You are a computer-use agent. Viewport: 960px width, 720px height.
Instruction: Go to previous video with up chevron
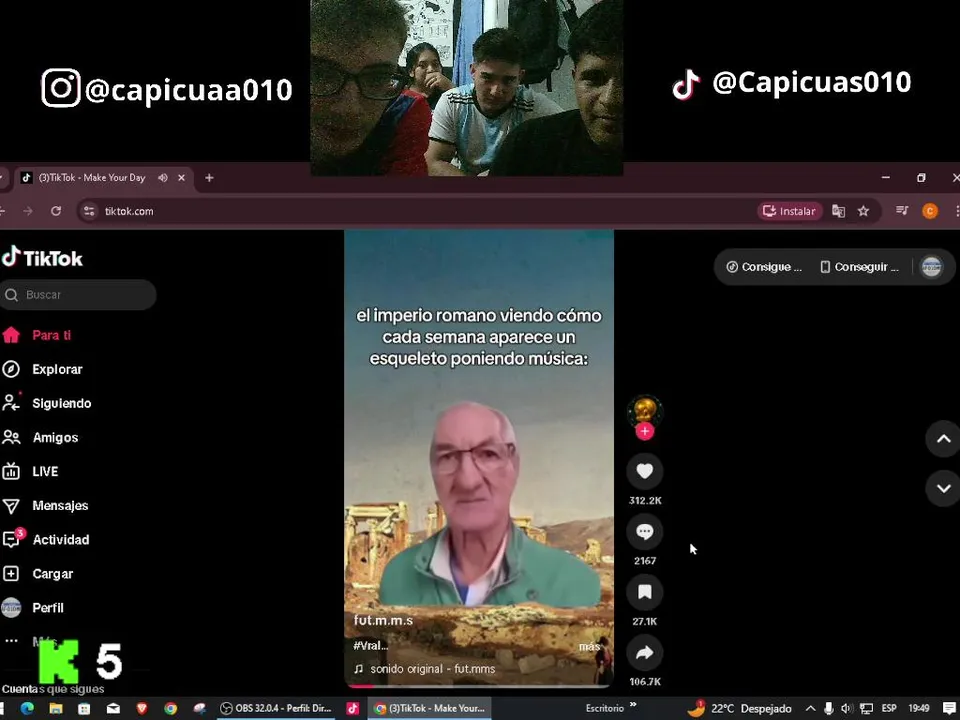(943, 438)
